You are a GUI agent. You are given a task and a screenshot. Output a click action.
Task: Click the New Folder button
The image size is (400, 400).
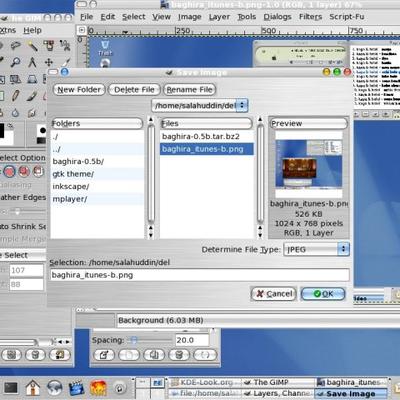79,89
